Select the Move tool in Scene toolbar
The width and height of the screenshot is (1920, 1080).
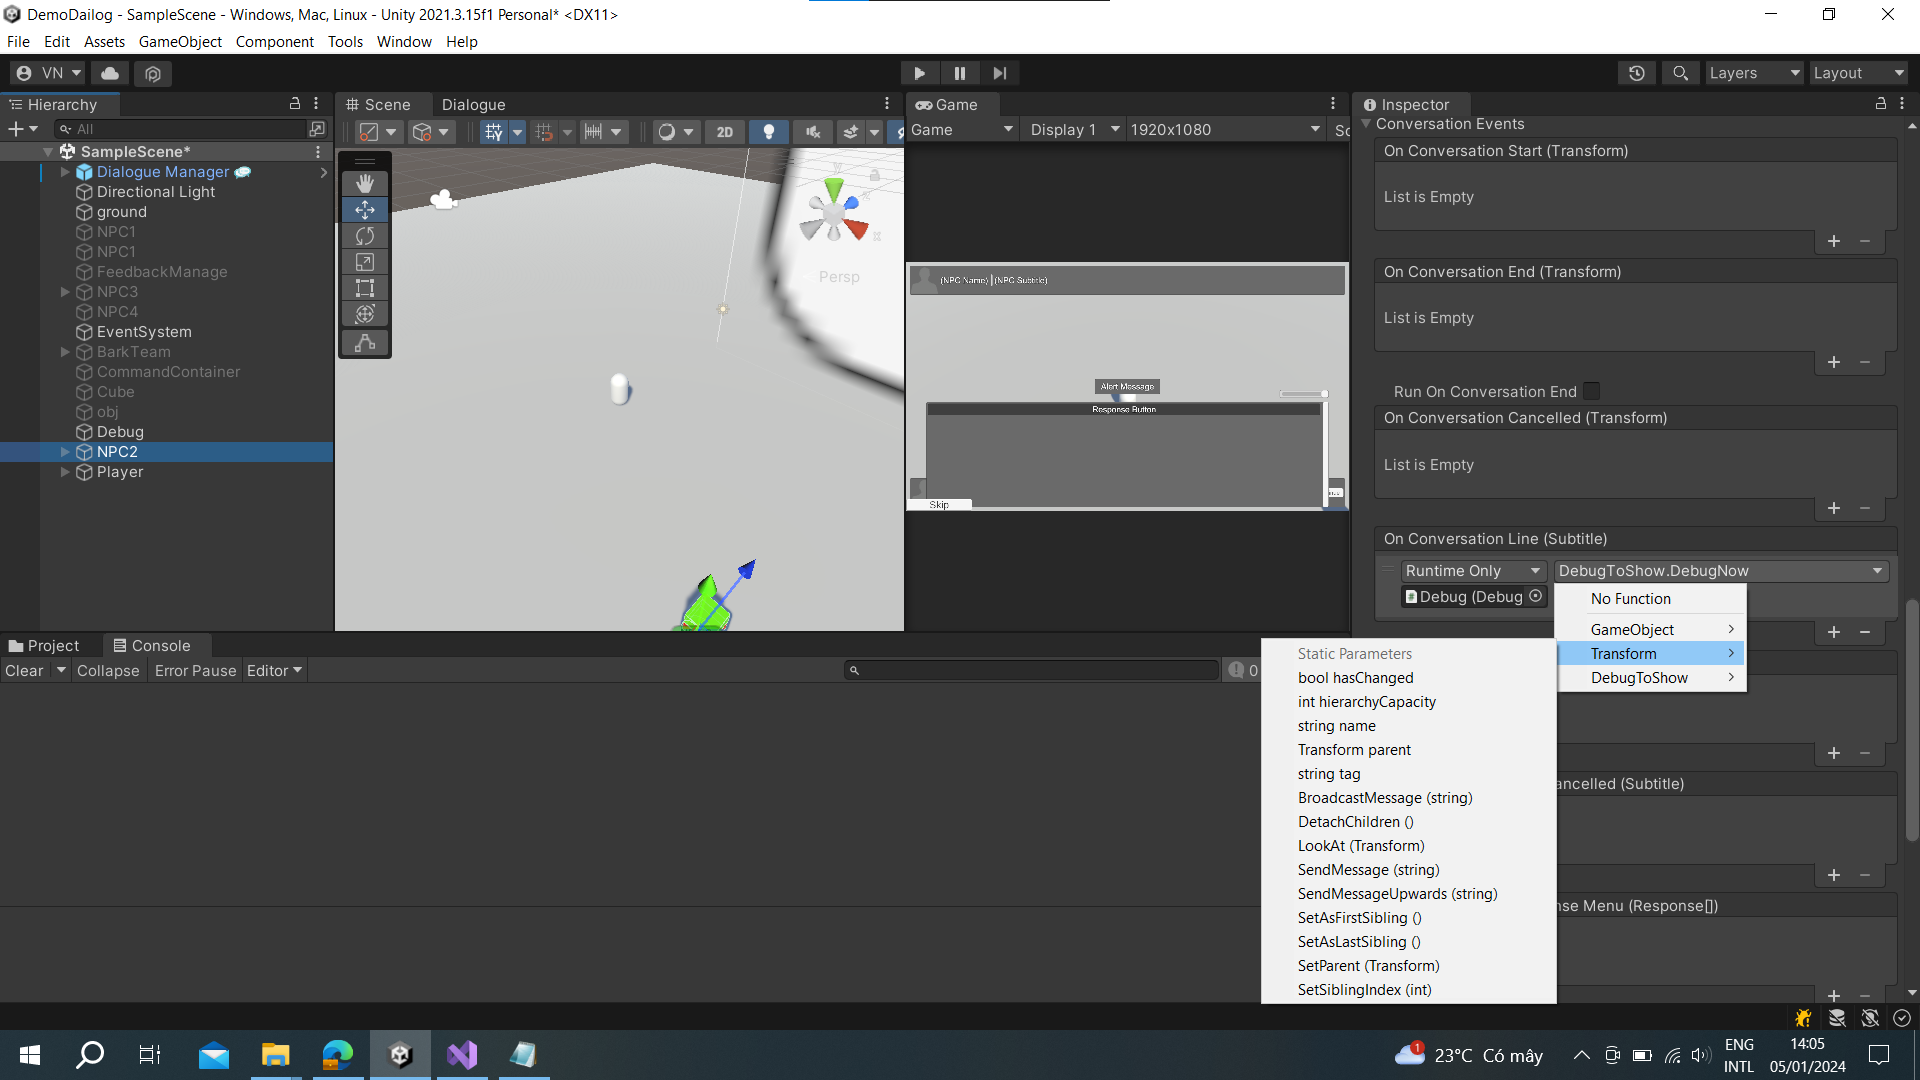point(365,210)
